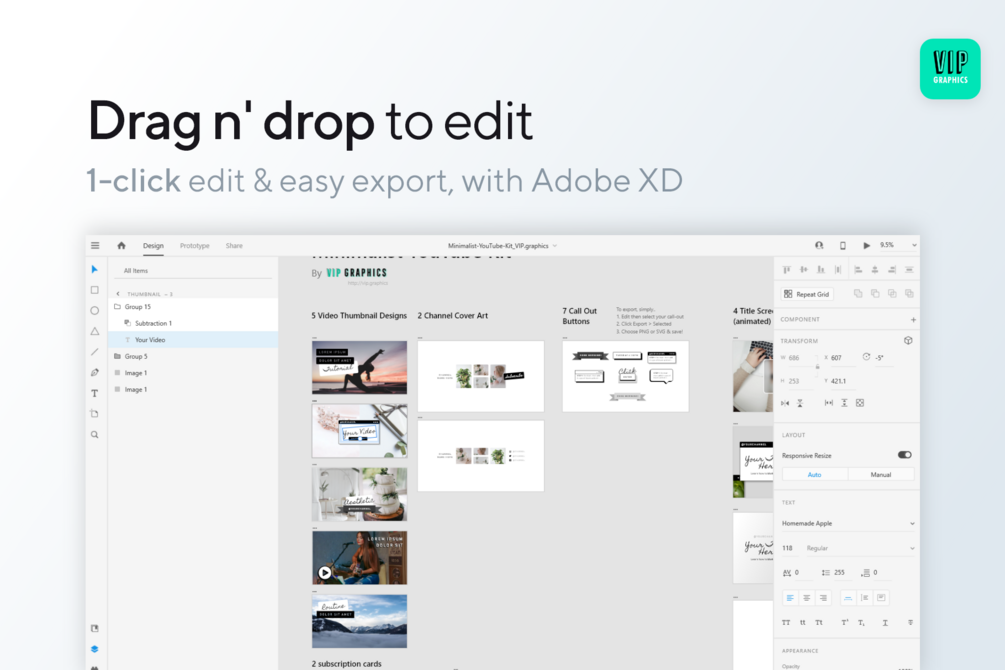Align selection to vertical middle
The height and width of the screenshot is (670, 1005).
click(804, 270)
